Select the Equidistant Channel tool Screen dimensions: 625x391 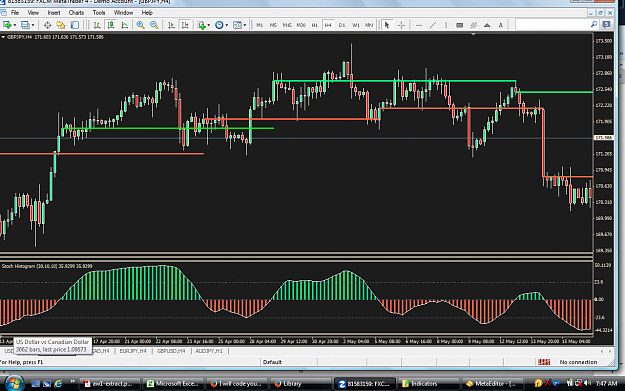474,25
